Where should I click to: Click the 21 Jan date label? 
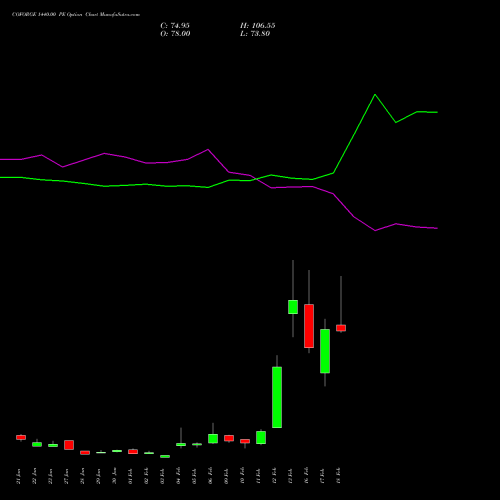click(x=19, y=476)
